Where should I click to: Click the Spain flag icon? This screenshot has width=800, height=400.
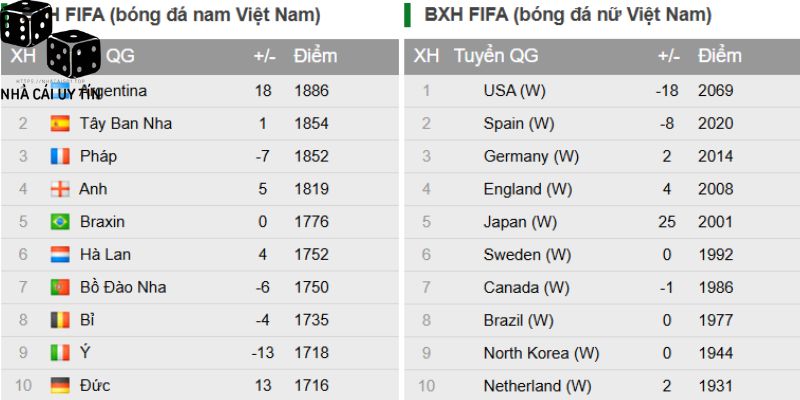pyautogui.click(x=60, y=124)
